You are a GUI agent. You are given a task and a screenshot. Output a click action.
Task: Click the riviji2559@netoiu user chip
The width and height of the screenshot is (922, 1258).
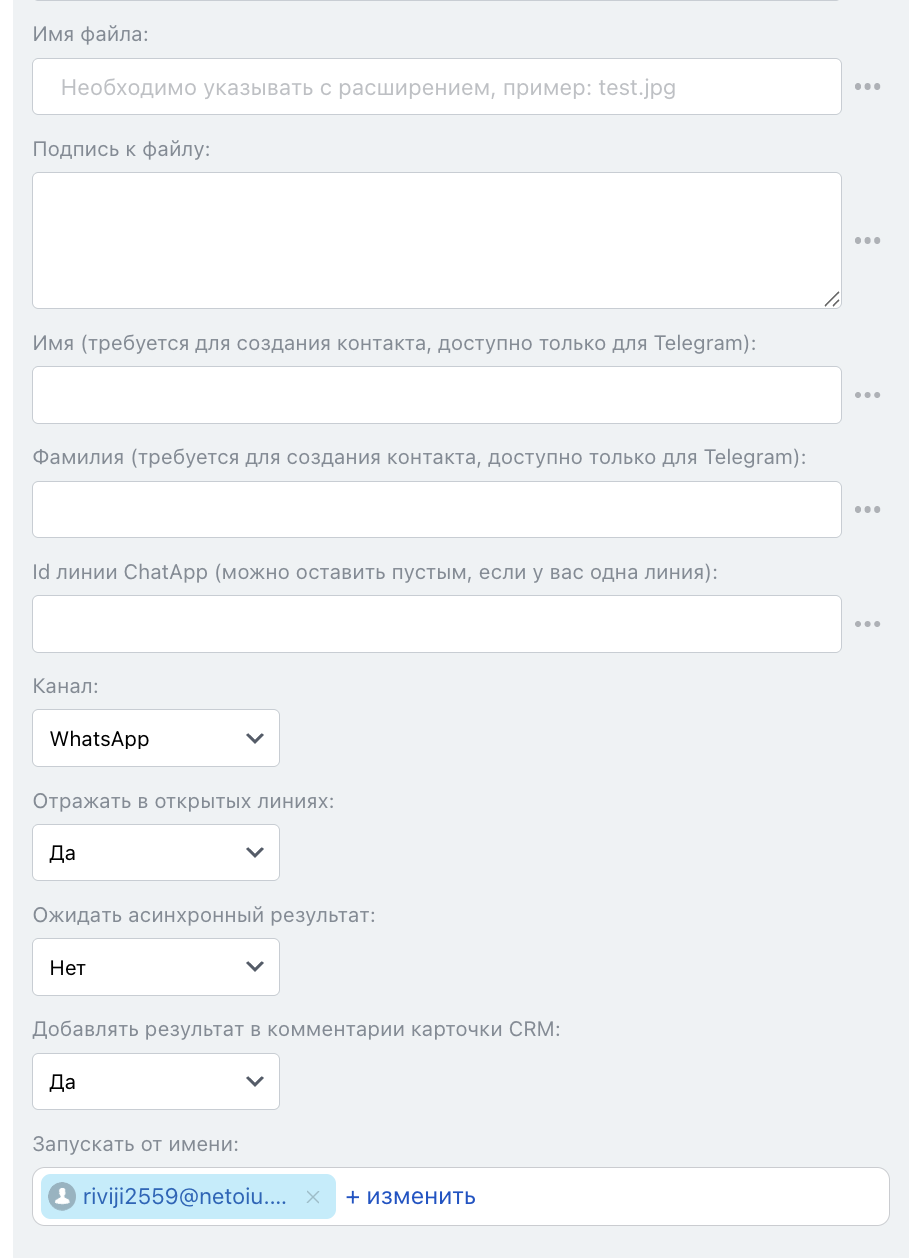tap(182, 1197)
